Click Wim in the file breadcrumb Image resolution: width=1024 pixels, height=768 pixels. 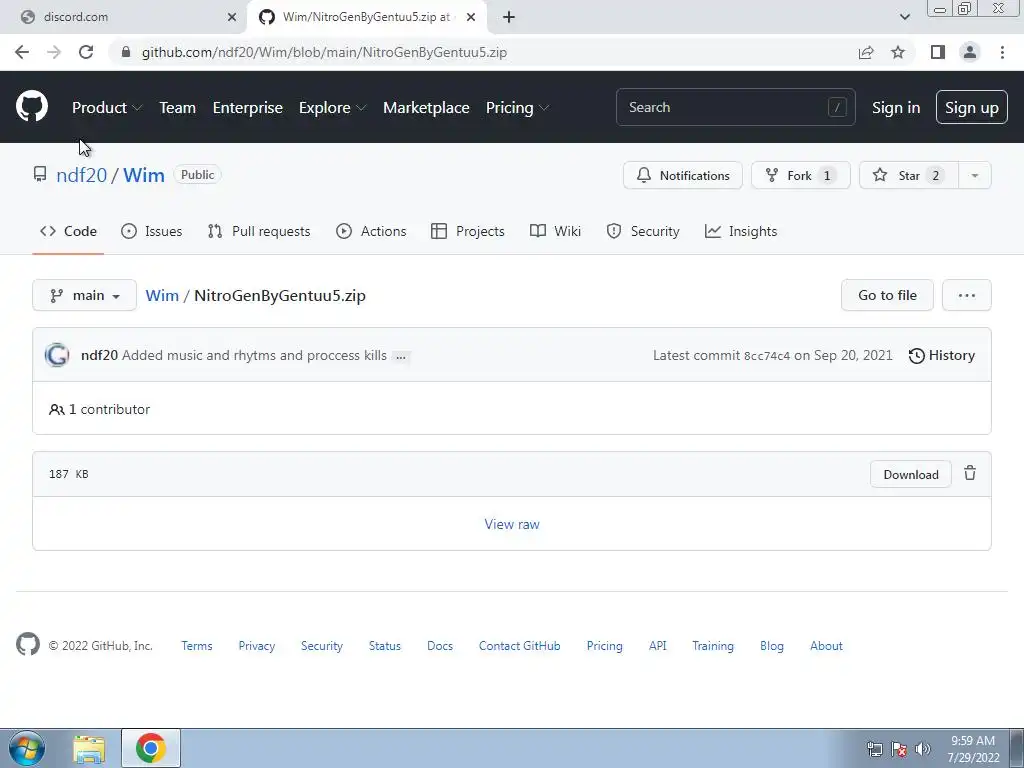162,295
